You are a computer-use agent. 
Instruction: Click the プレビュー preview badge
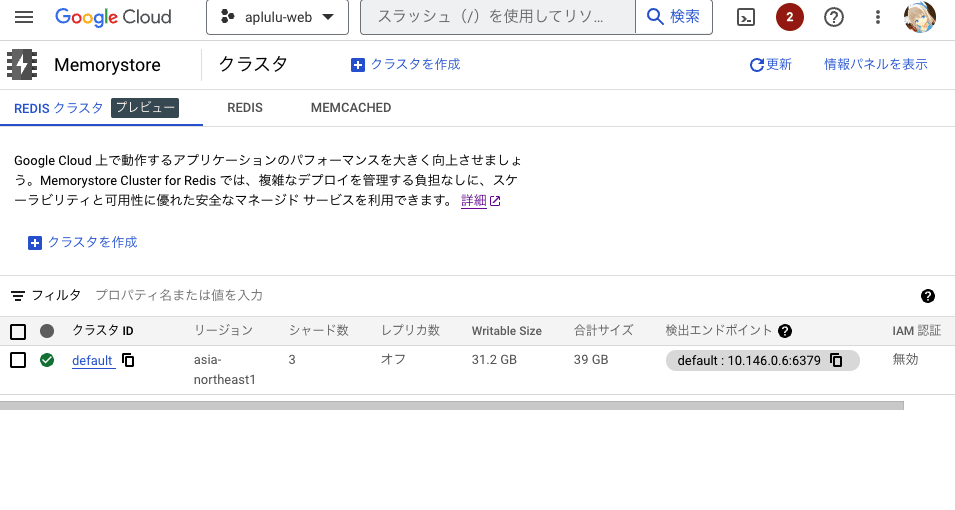145,108
